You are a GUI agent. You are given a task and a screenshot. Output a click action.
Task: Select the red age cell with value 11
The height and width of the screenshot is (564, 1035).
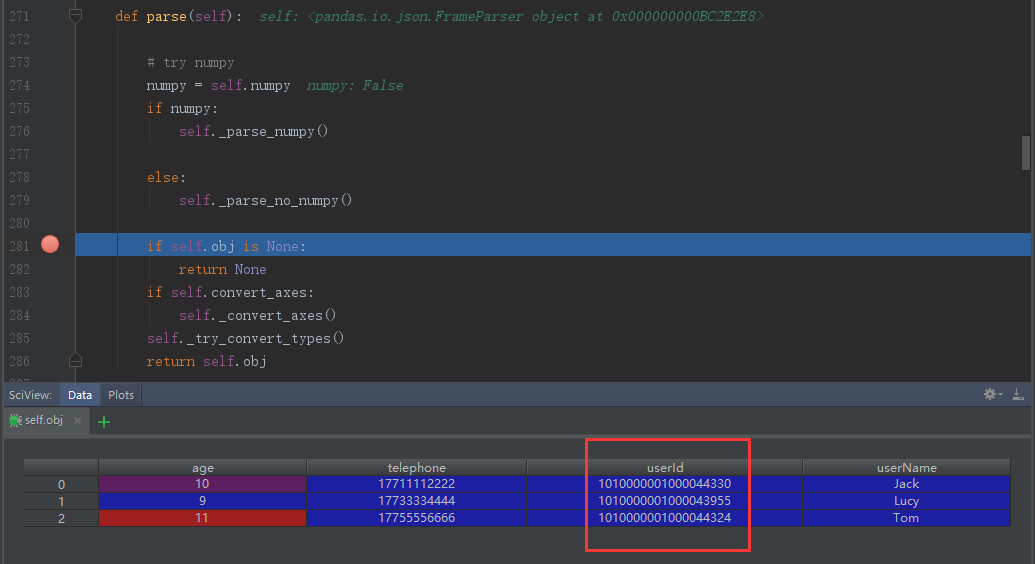202,518
